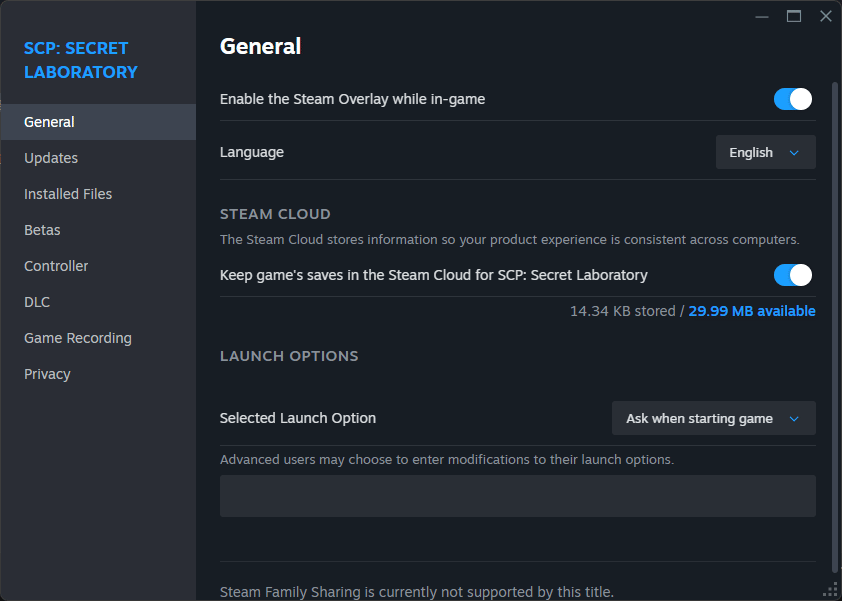View the DLC section
Image resolution: width=842 pixels, height=601 pixels.
98,302
